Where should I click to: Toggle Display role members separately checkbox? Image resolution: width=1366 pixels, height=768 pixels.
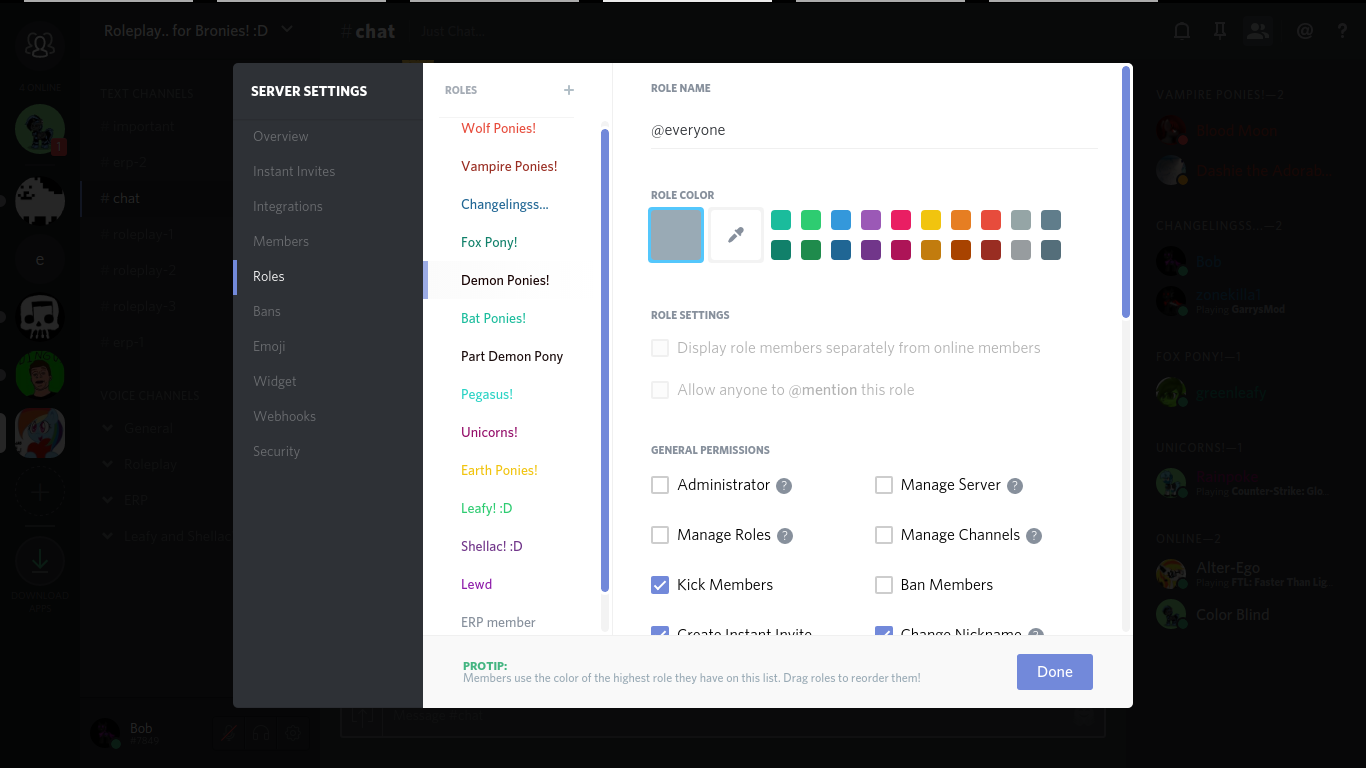[x=660, y=348]
